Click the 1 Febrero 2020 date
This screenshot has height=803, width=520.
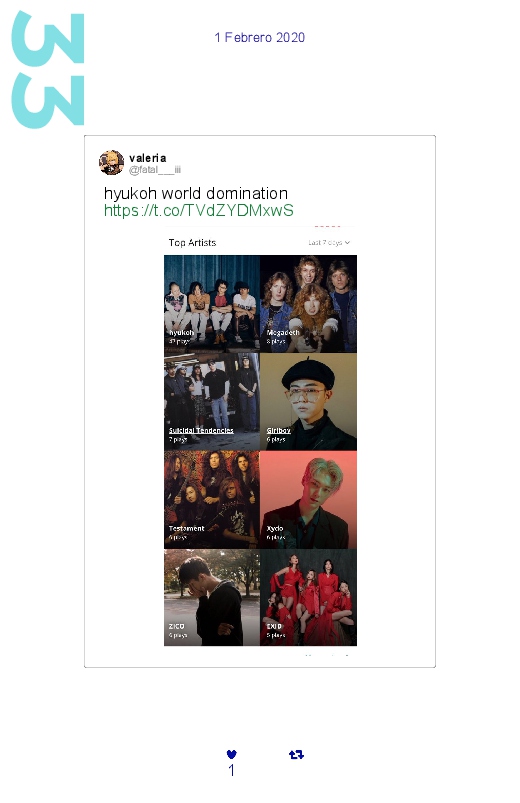click(260, 37)
